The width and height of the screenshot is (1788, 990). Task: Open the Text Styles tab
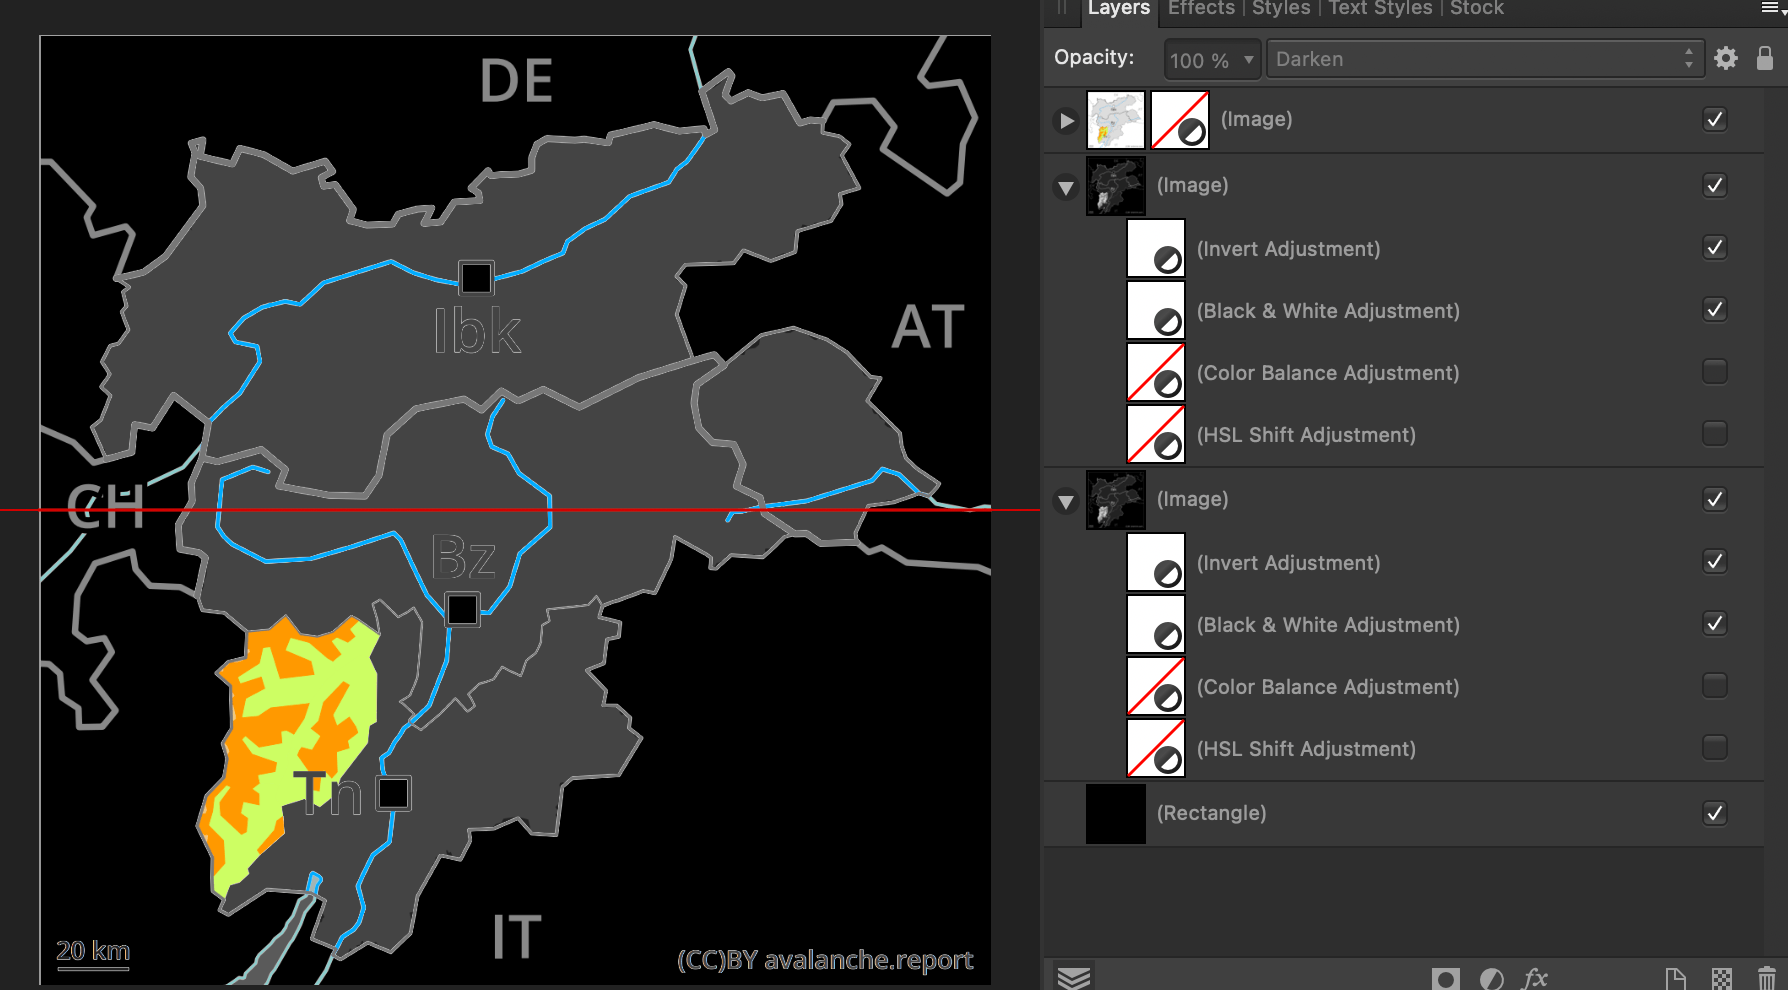point(1380,9)
